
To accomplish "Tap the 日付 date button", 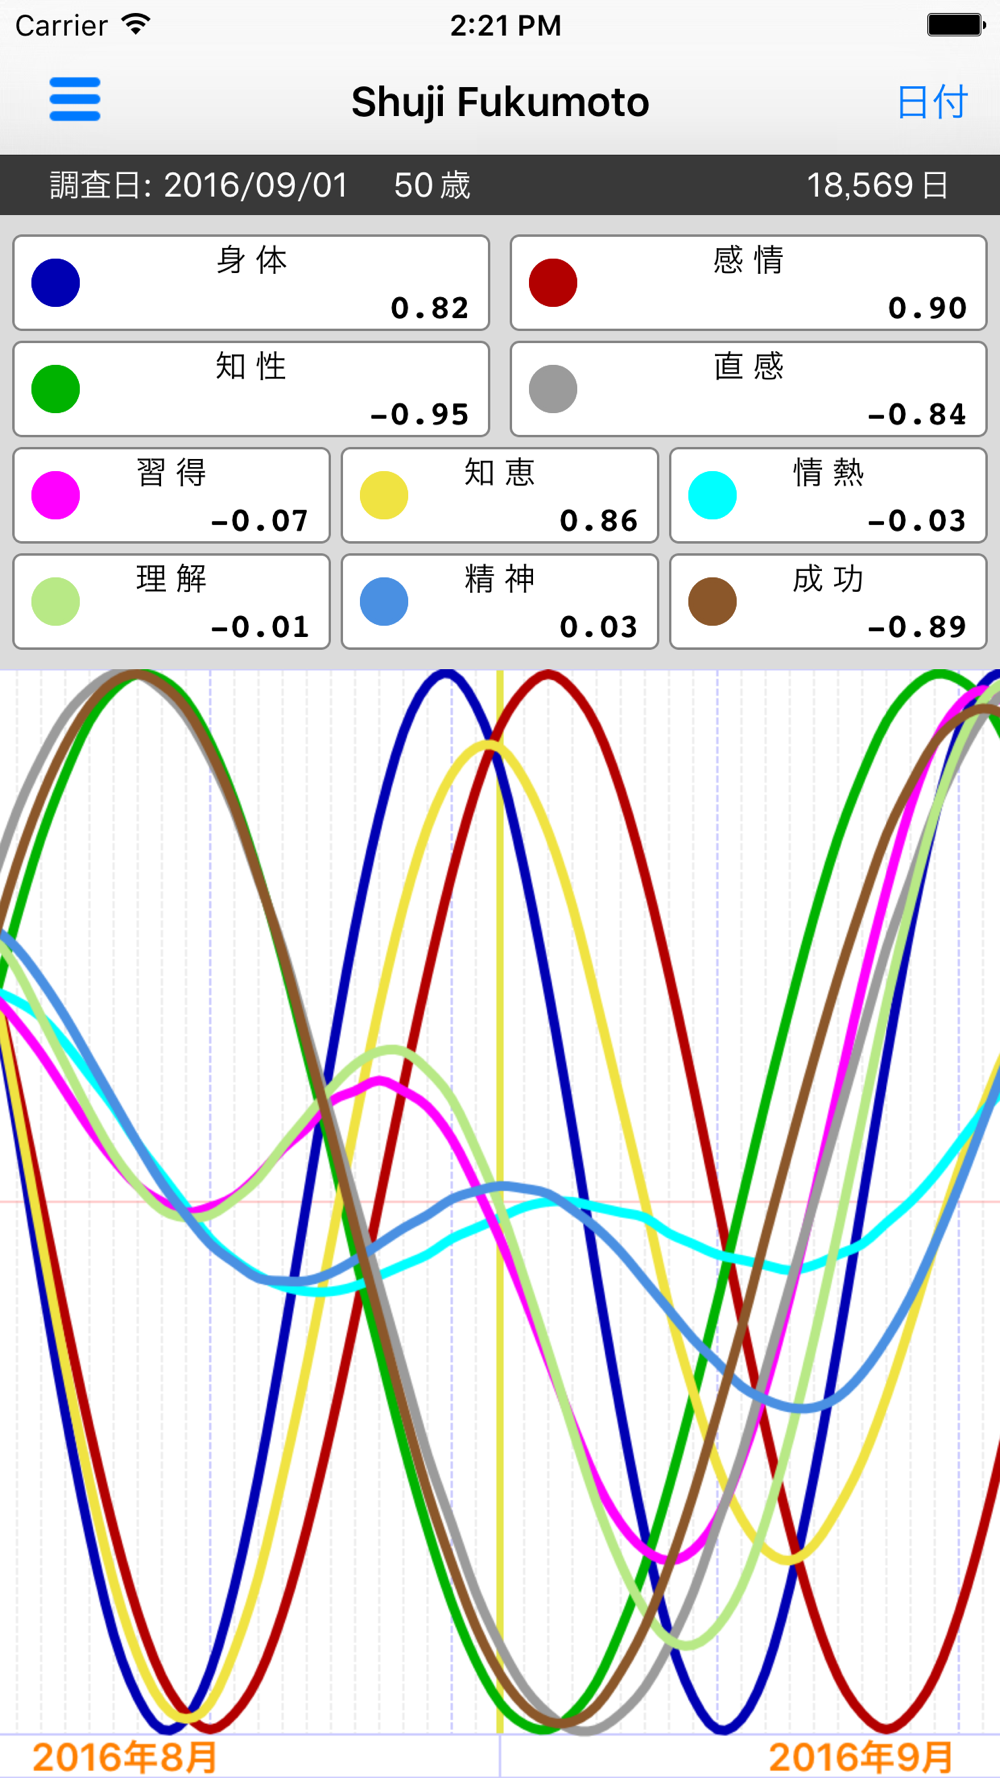I will coord(932,102).
